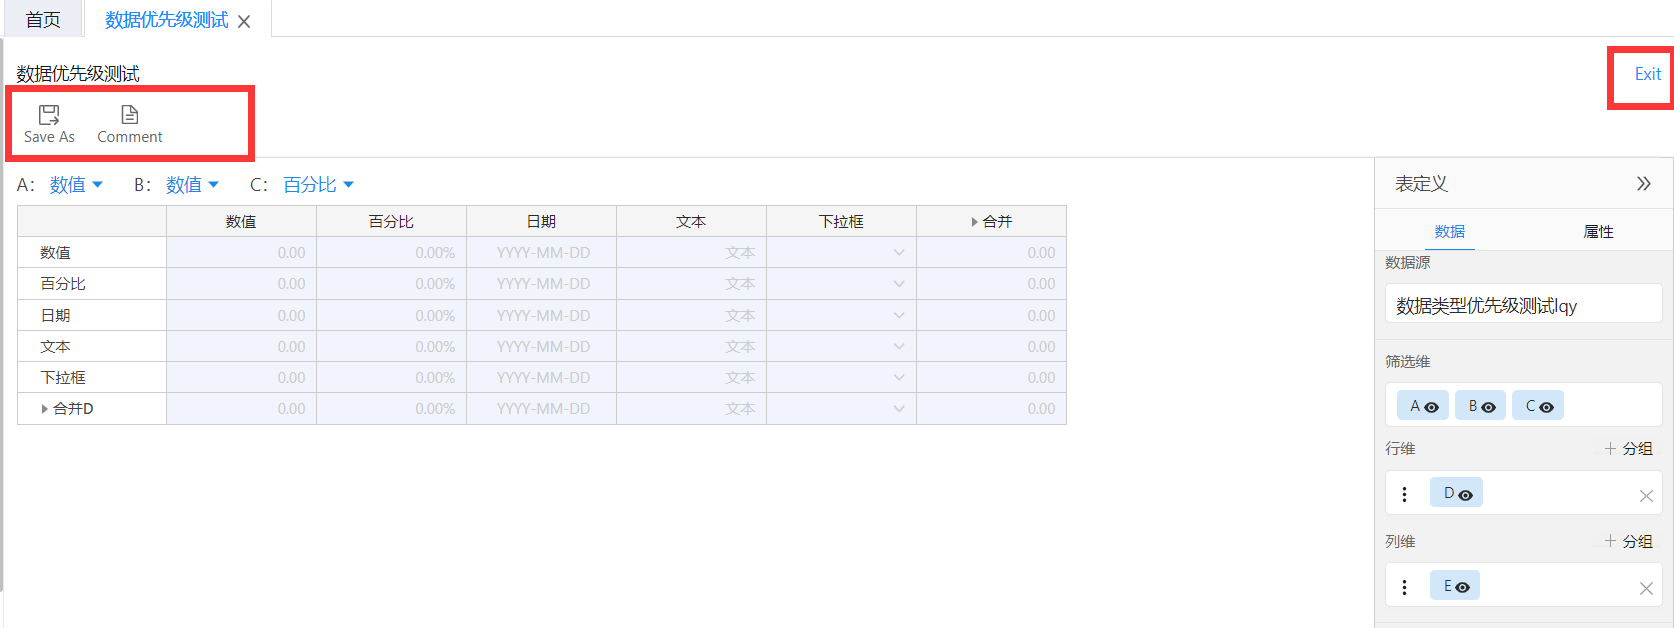Click the 数据源 input field
Image resolution: width=1674 pixels, height=628 pixels.
click(x=1523, y=305)
